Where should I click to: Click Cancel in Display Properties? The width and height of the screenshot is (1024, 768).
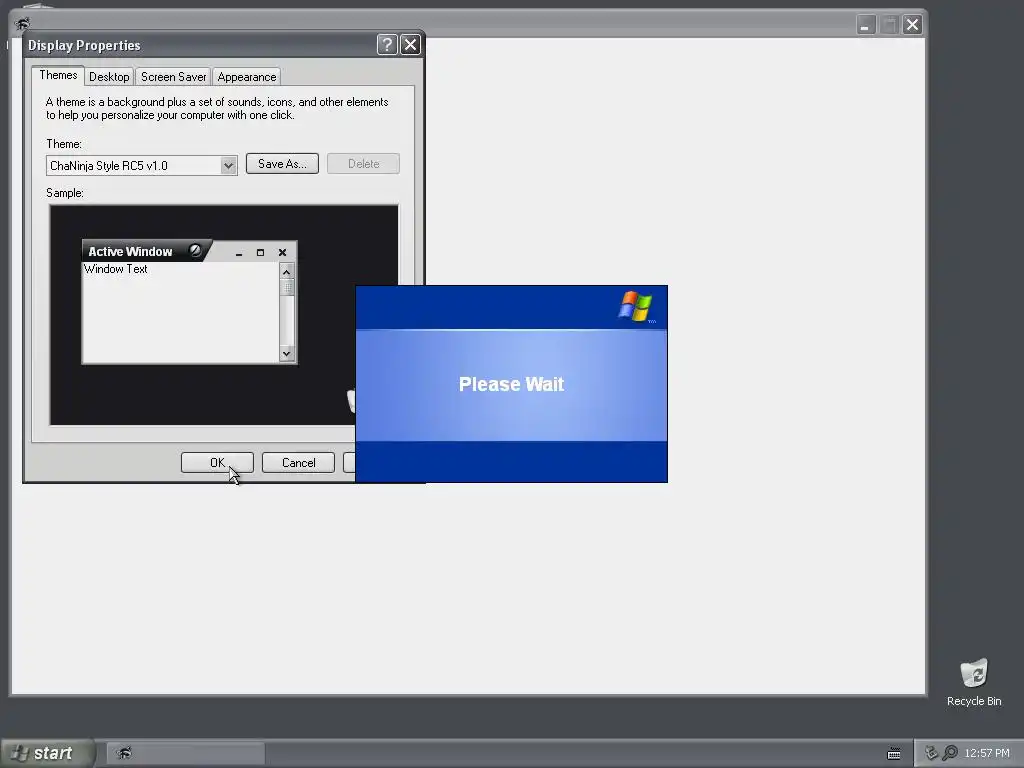point(298,462)
